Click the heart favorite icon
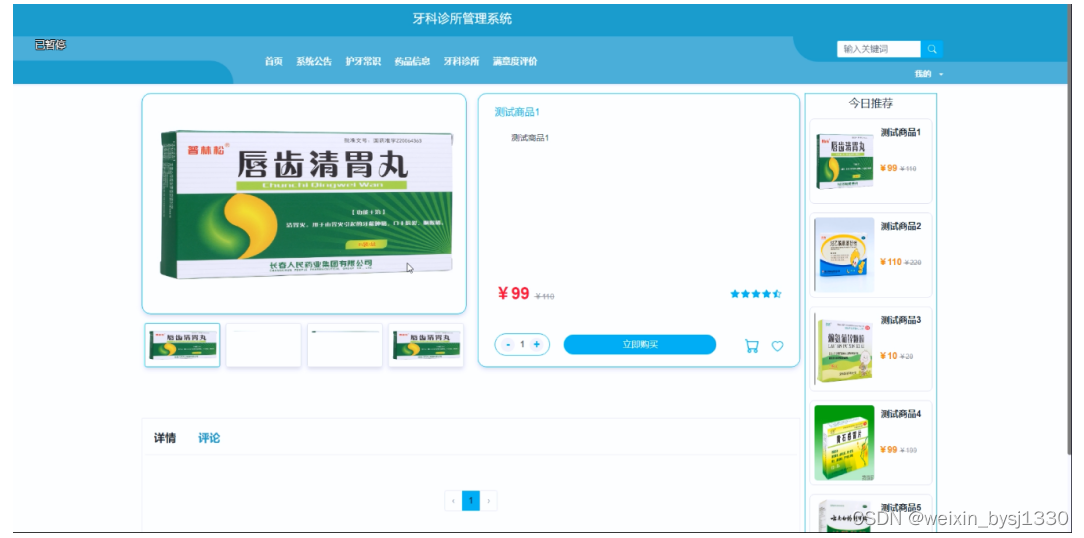Image resolution: width=1084 pixels, height=538 pixels. click(778, 346)
